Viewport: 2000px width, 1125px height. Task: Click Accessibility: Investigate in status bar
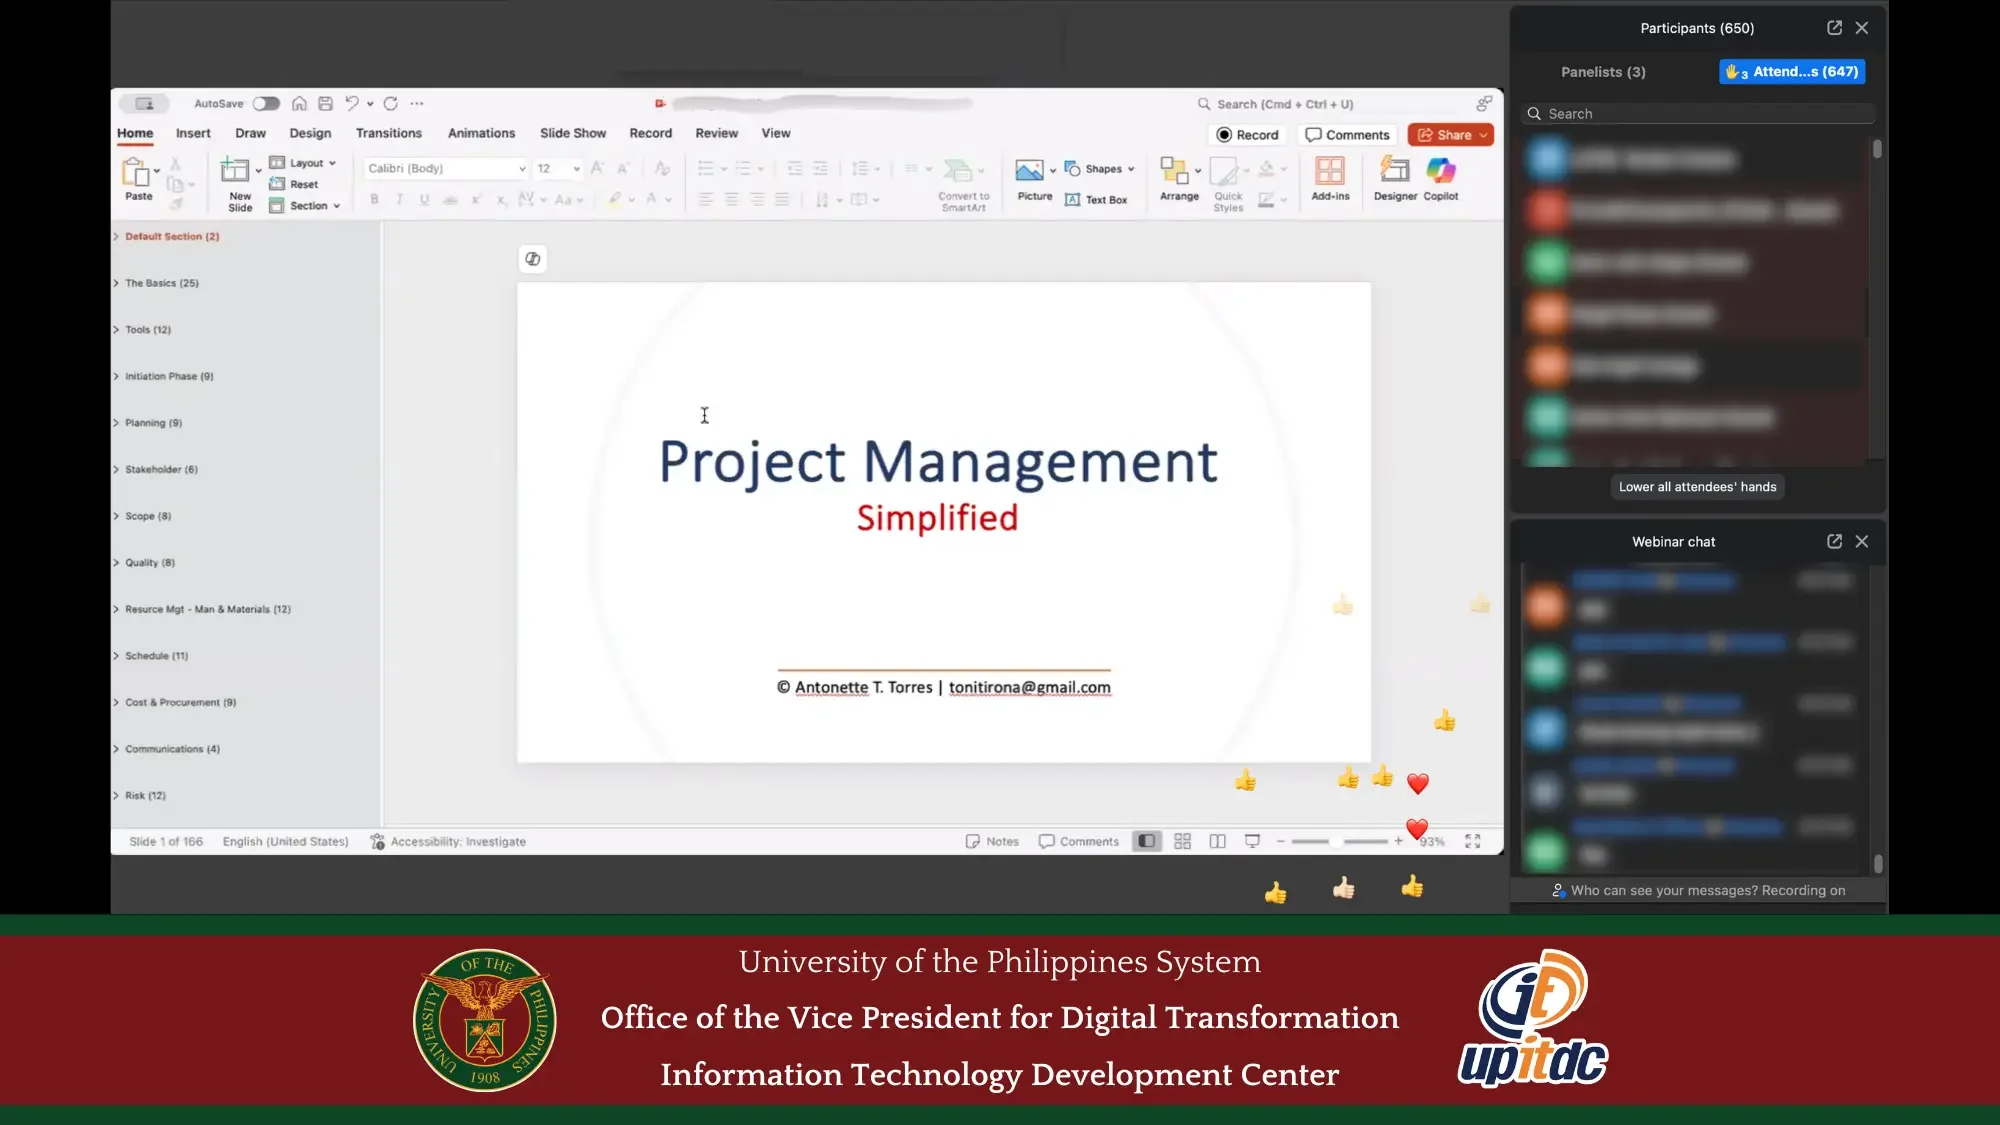(448, 842)
